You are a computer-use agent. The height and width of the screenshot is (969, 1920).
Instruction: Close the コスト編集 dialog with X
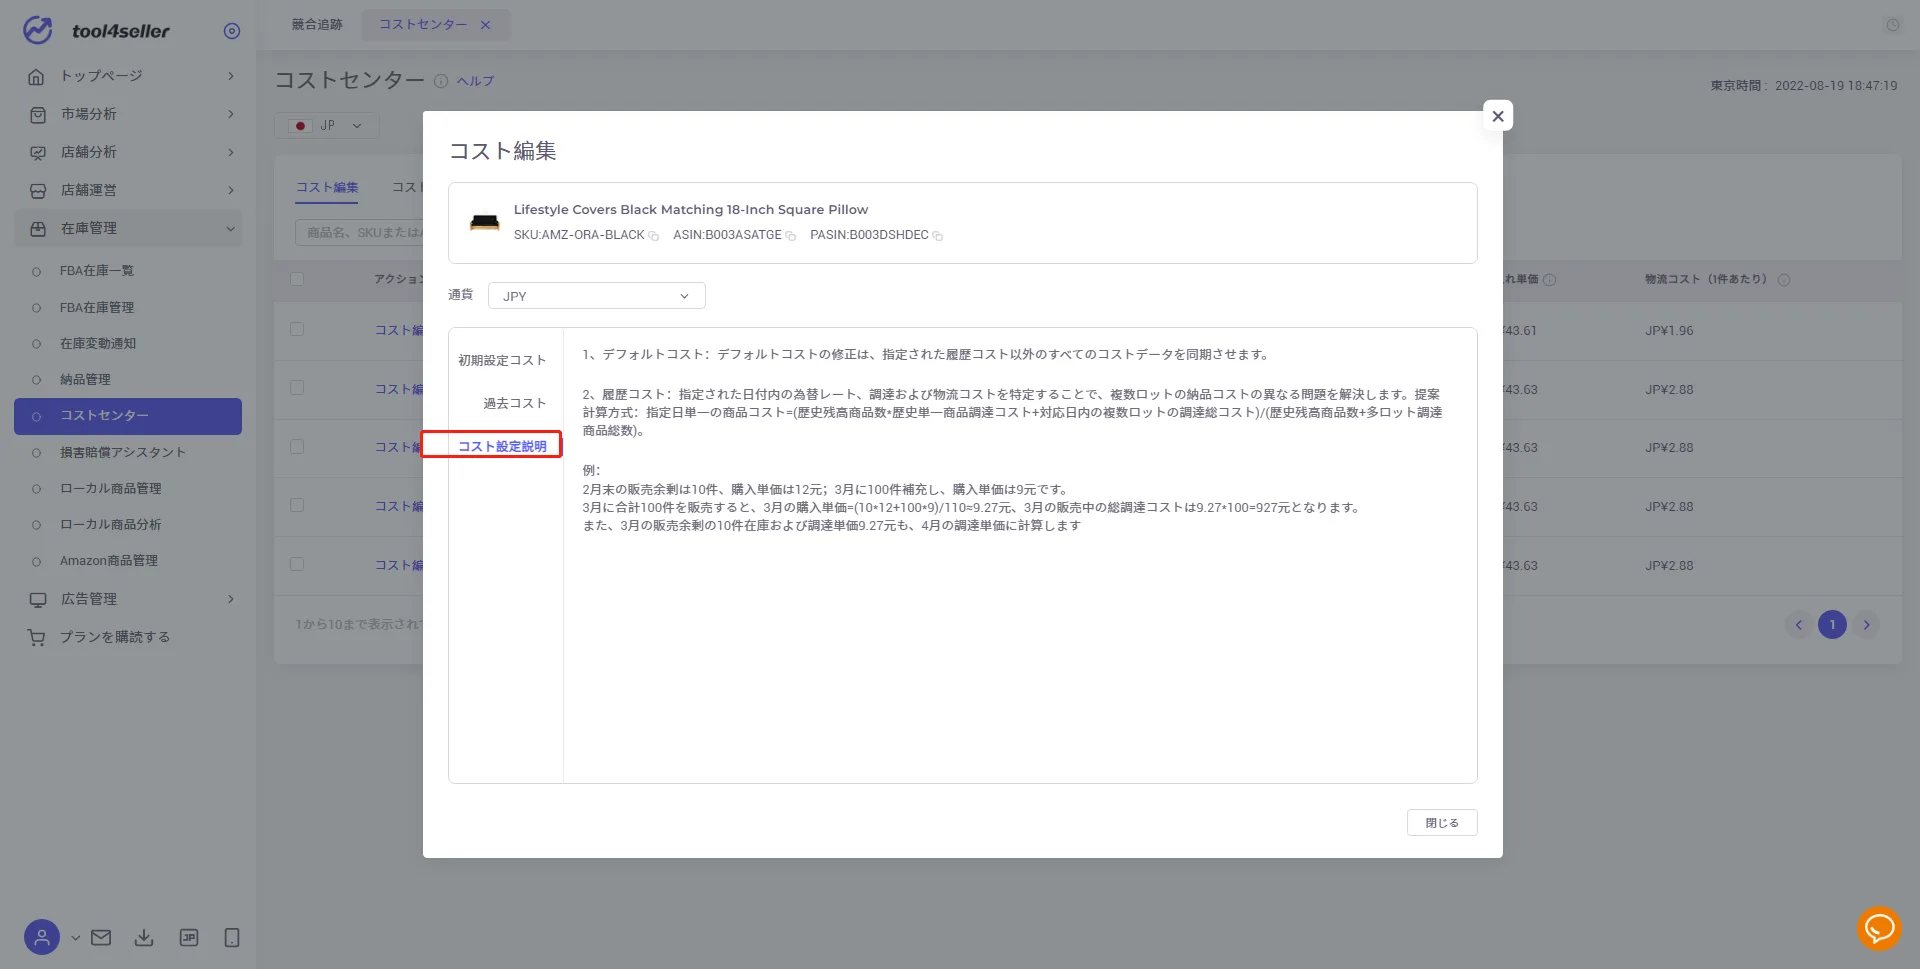click(x=1498, y=116)
